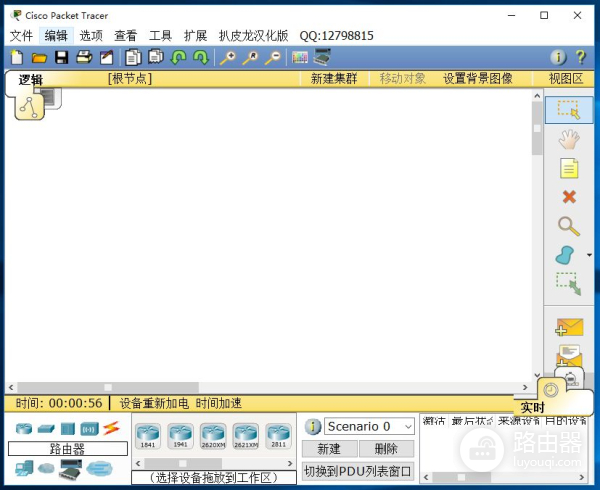Pick the Place Note tool
This screenshot has width=600, height=490.
569,168
